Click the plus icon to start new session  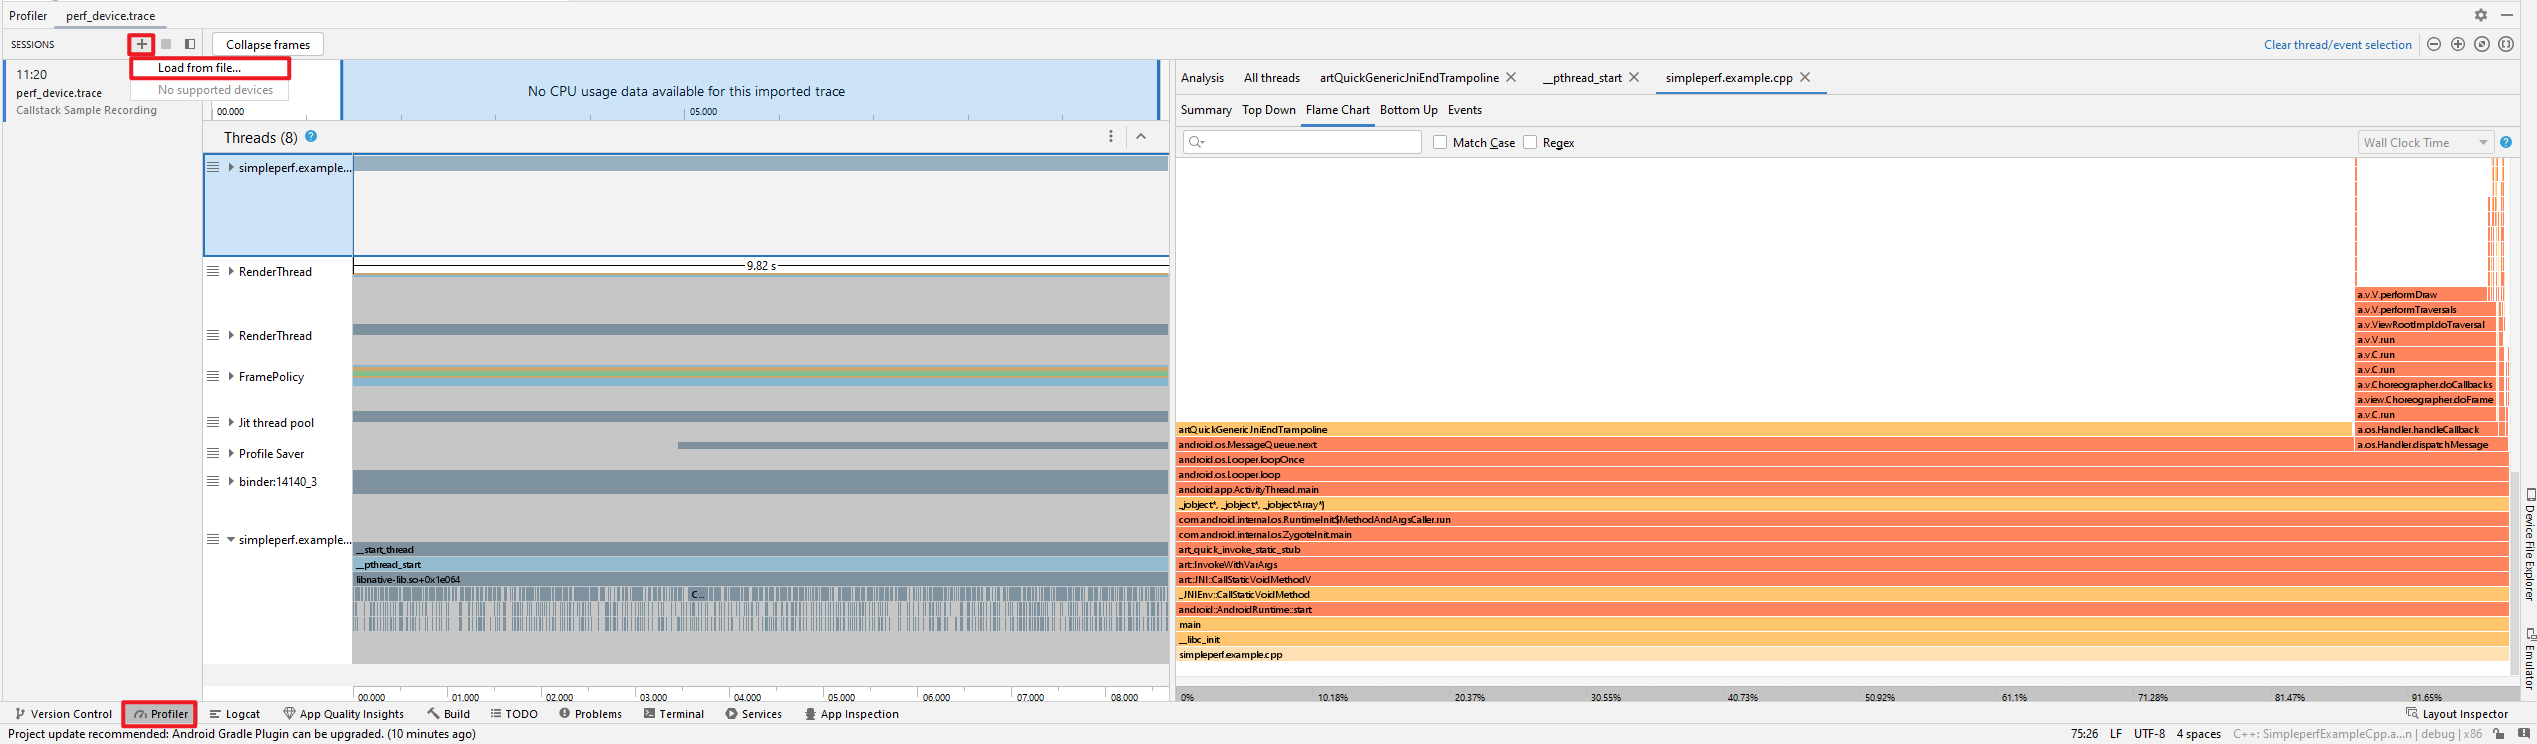click(x=142, y=44)
